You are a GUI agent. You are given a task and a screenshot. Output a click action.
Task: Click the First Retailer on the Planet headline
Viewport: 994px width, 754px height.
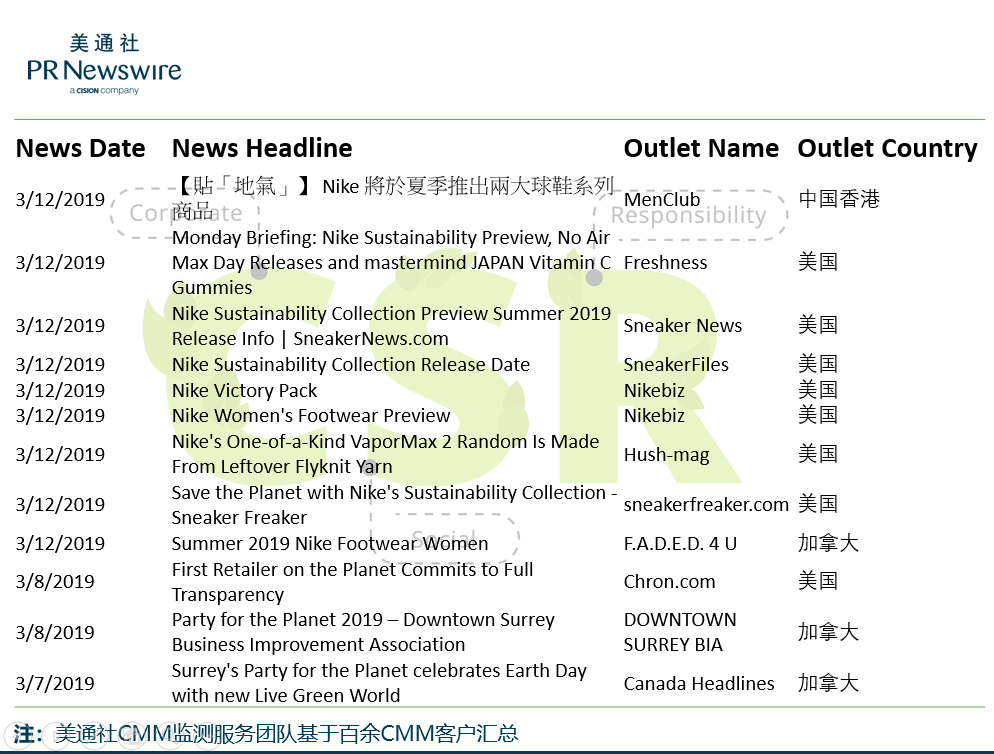[352, 582]
